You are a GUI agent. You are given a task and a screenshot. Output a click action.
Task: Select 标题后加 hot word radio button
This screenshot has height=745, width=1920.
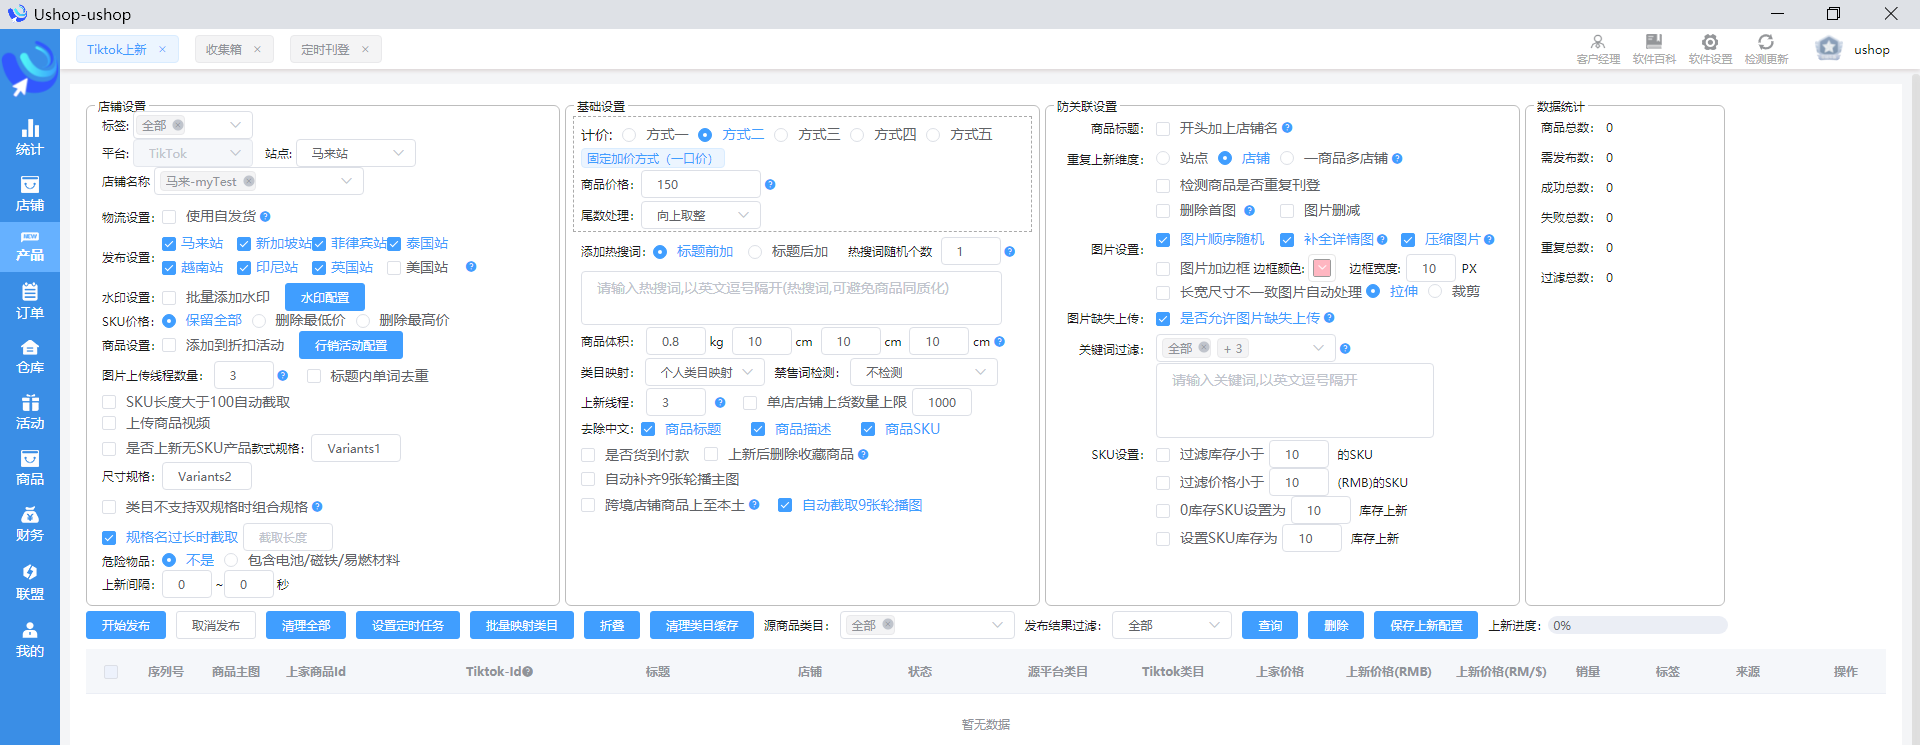click(755, 252)
